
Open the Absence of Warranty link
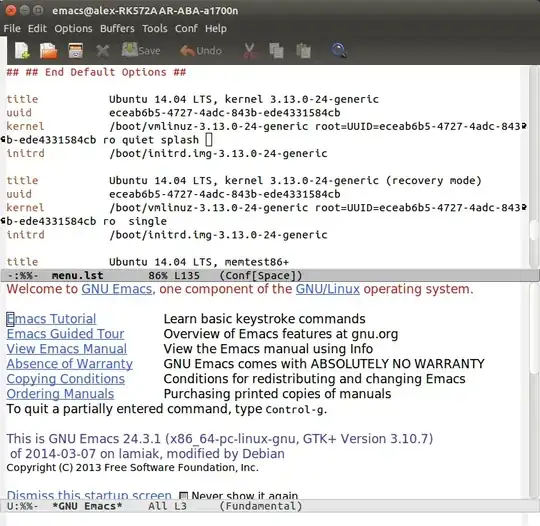70,364
